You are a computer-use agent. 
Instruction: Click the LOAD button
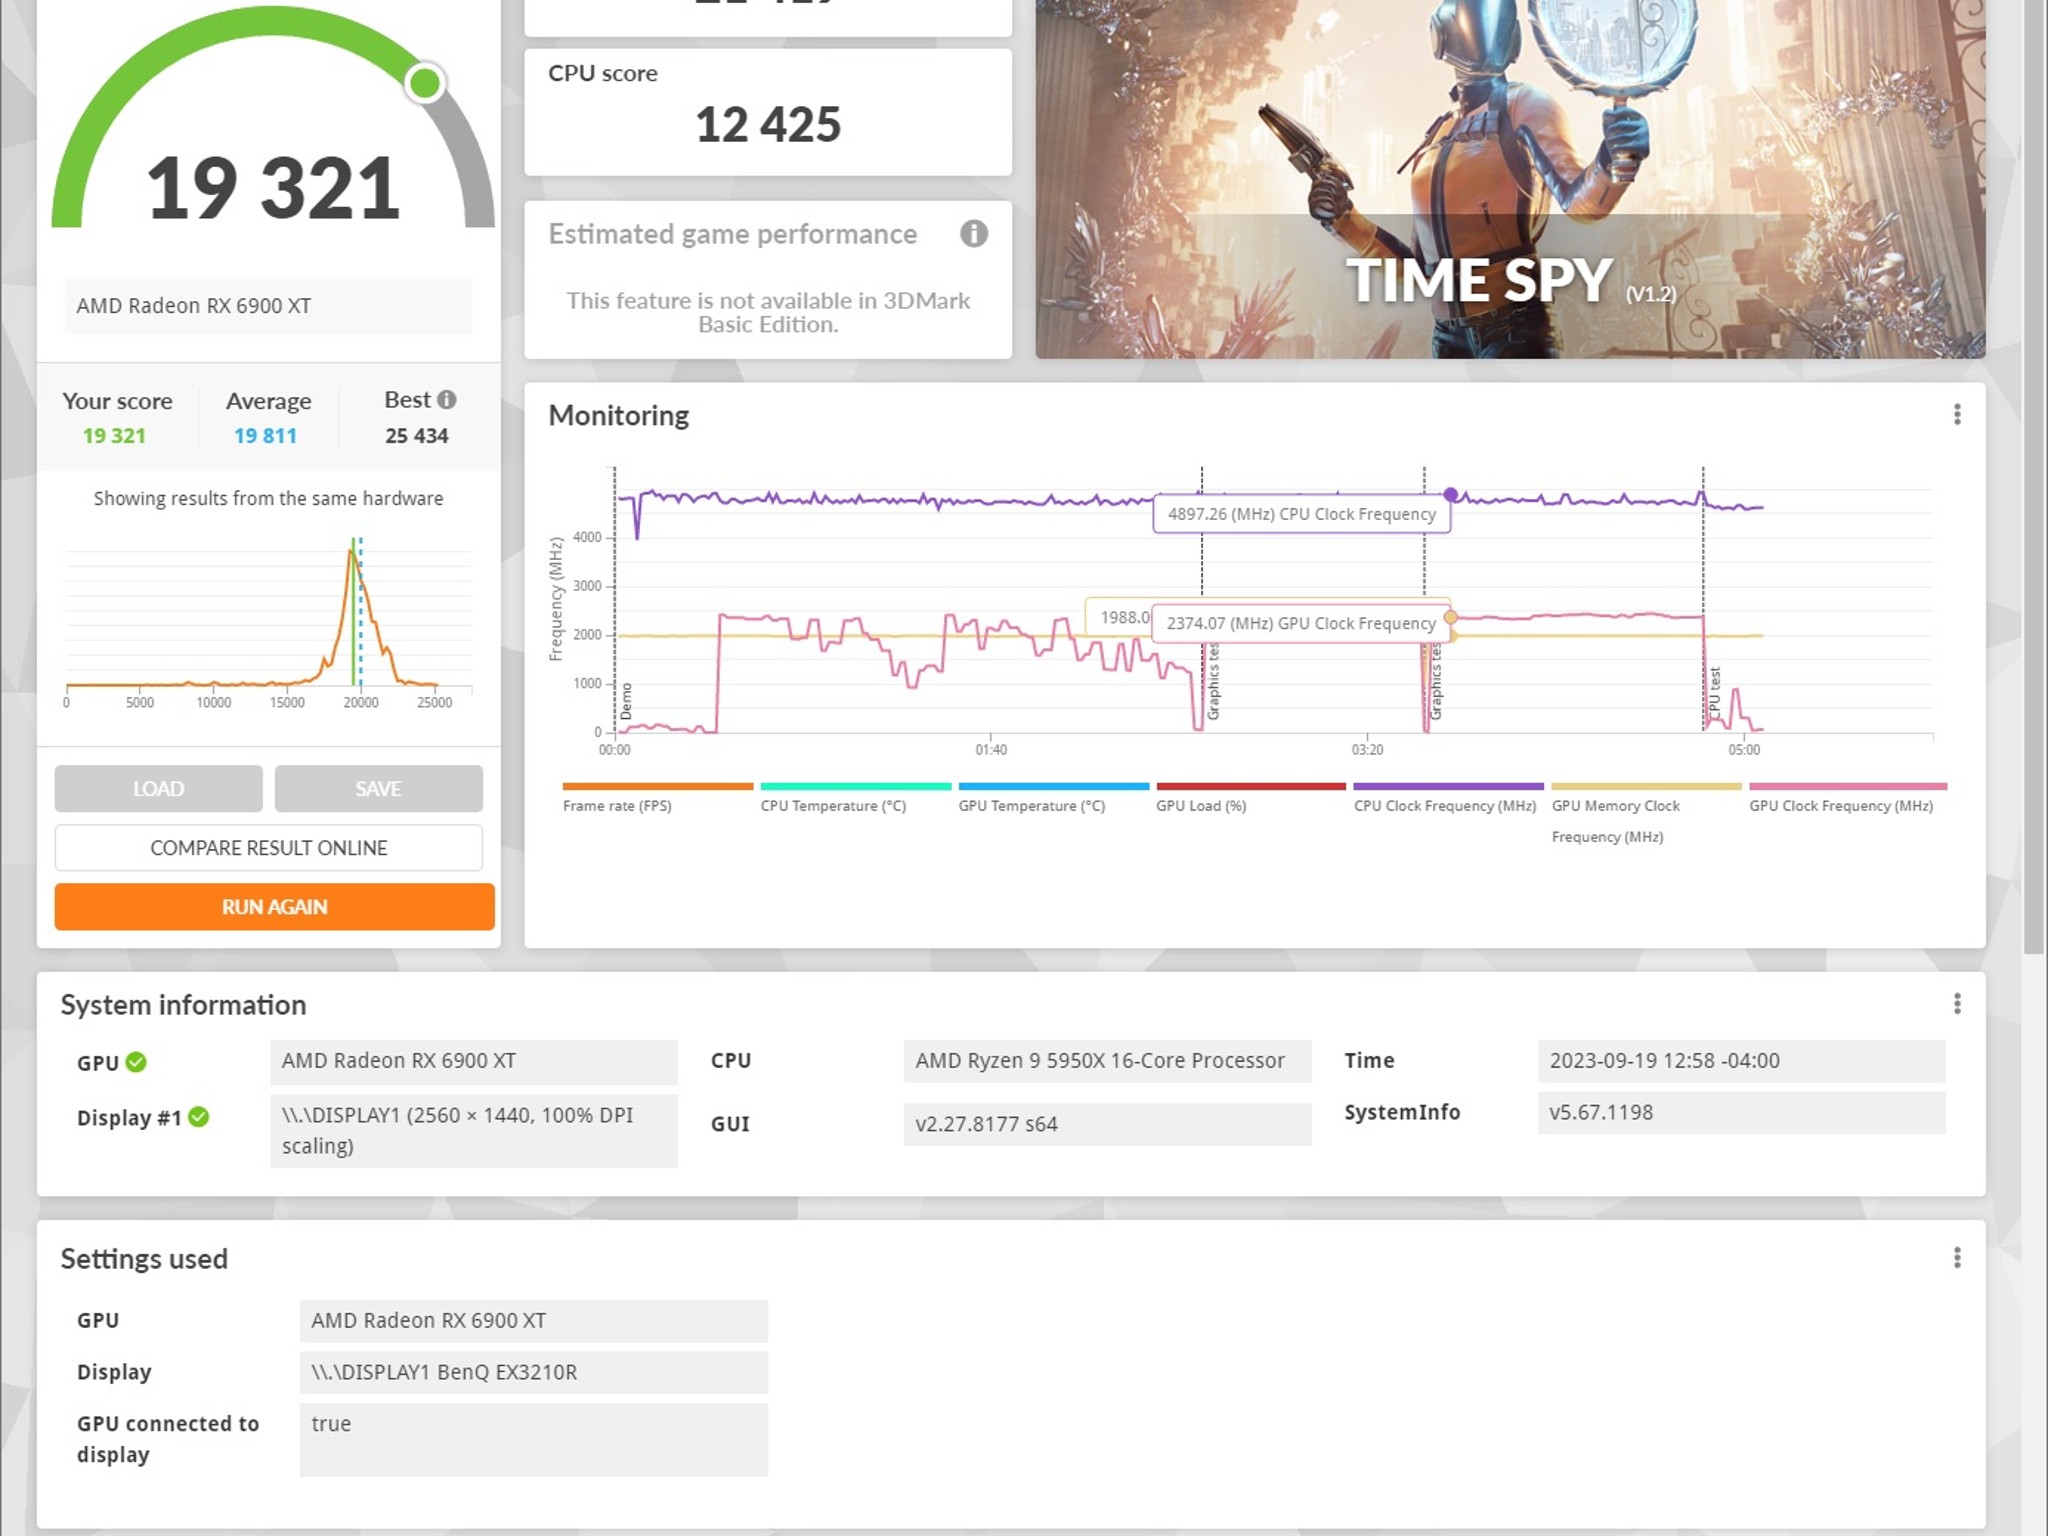tap(159, 789)
